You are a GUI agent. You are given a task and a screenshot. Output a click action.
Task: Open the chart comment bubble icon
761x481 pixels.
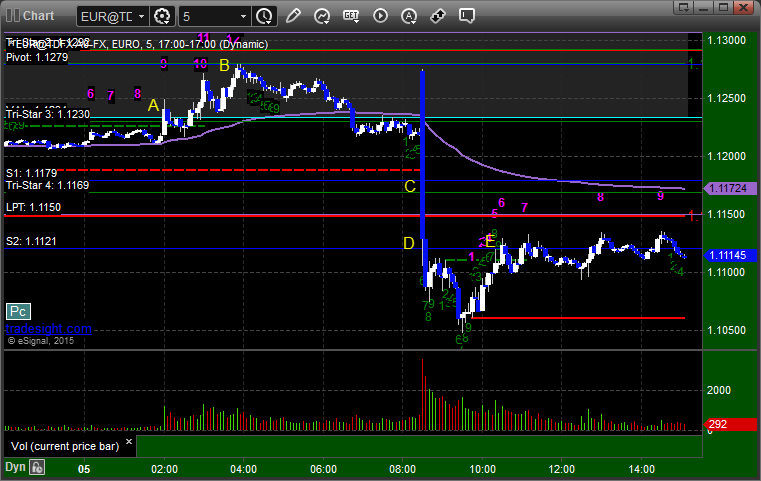(x=466, y=16)
